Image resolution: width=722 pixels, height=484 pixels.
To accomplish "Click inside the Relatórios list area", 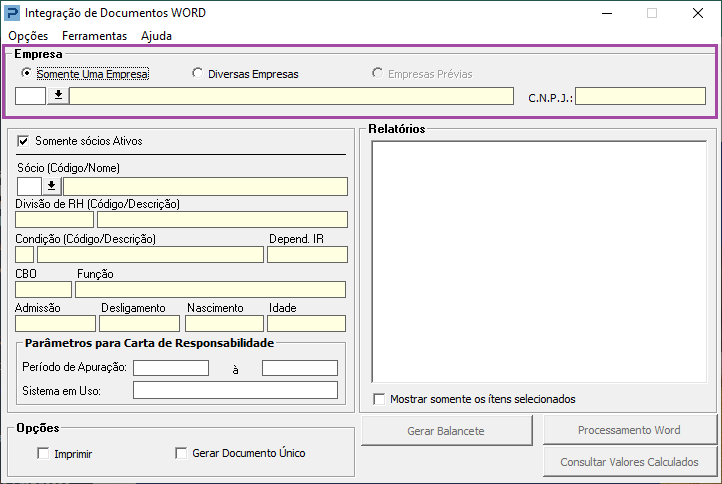I will pyautogui.click(x=539, y=262).
